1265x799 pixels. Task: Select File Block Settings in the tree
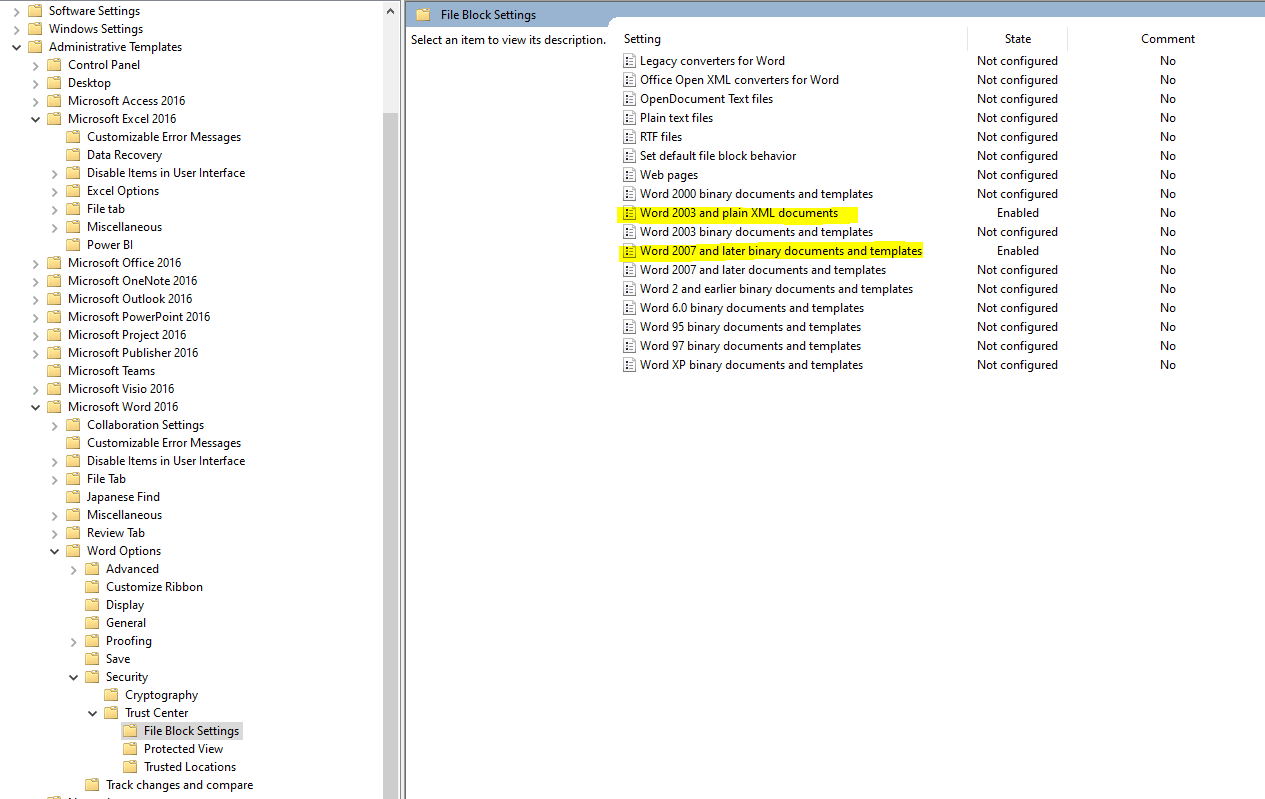click(192, 731)
